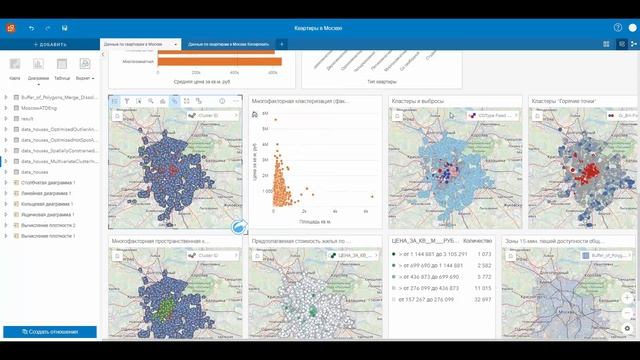Collapse the data pane with chevron

tap(103, 54)
